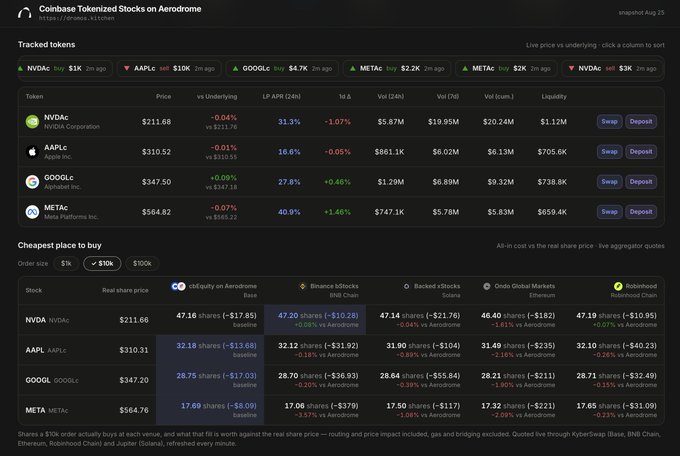680x456 pixels.
Task: Sort by Vol (24h) column header
Action: click(x=391, y=97)
